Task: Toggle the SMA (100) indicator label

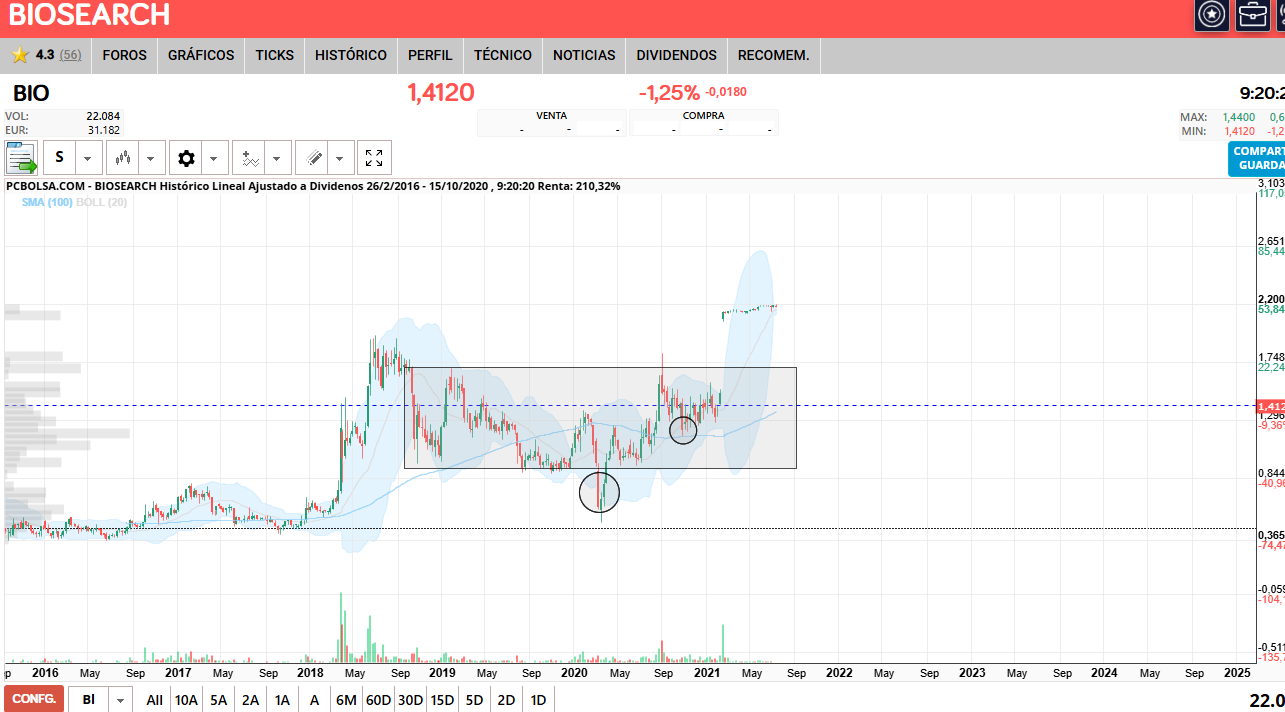Action: (x=47, y=202)
